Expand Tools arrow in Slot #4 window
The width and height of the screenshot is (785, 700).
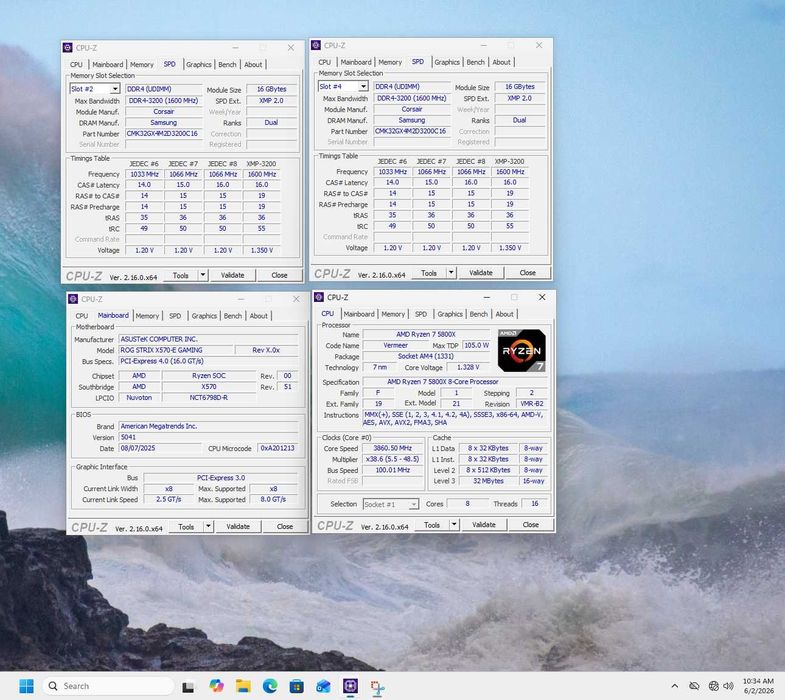tap(451, 272)
